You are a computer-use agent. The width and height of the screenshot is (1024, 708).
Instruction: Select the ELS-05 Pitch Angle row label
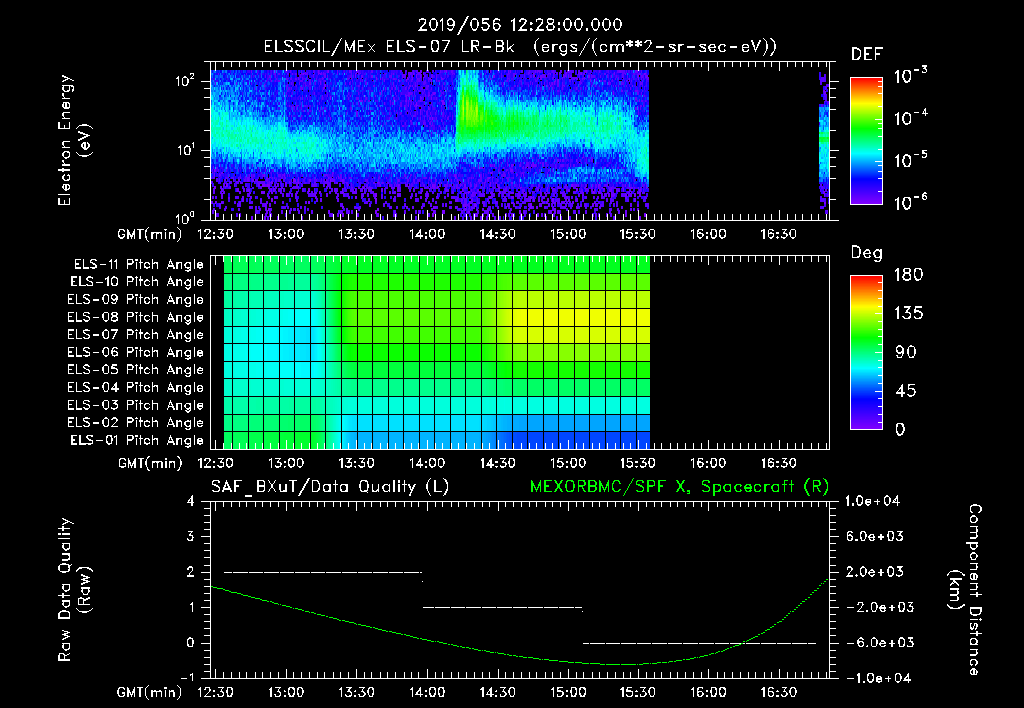click(136, 370)
